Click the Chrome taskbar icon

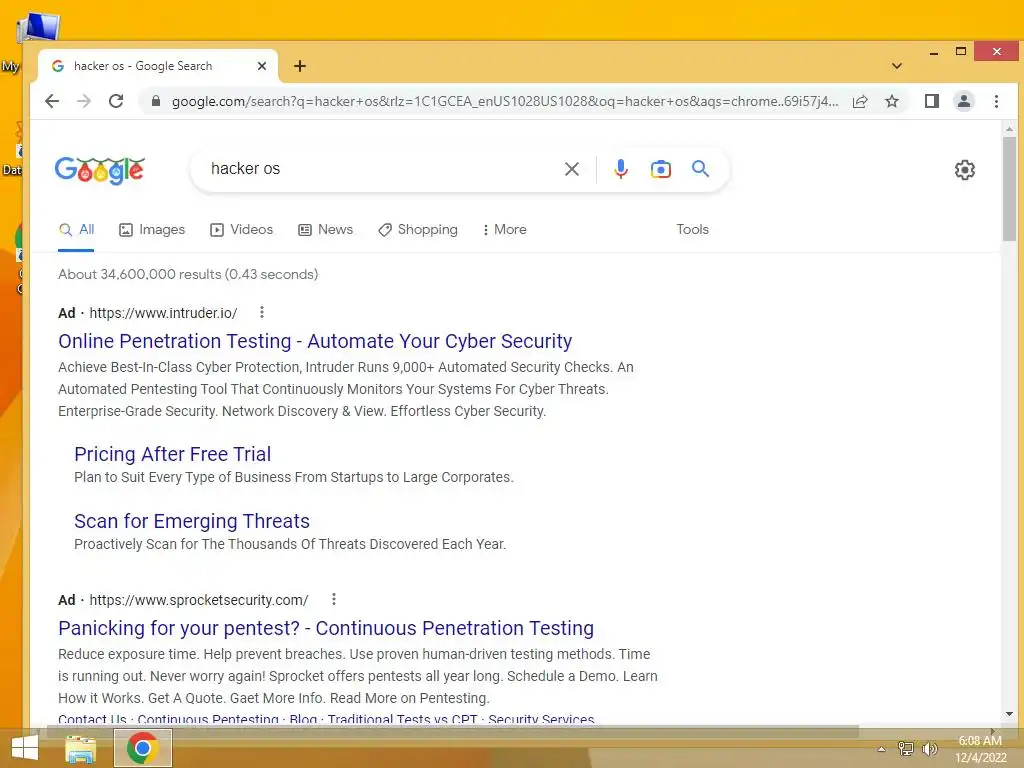(142, 748)
